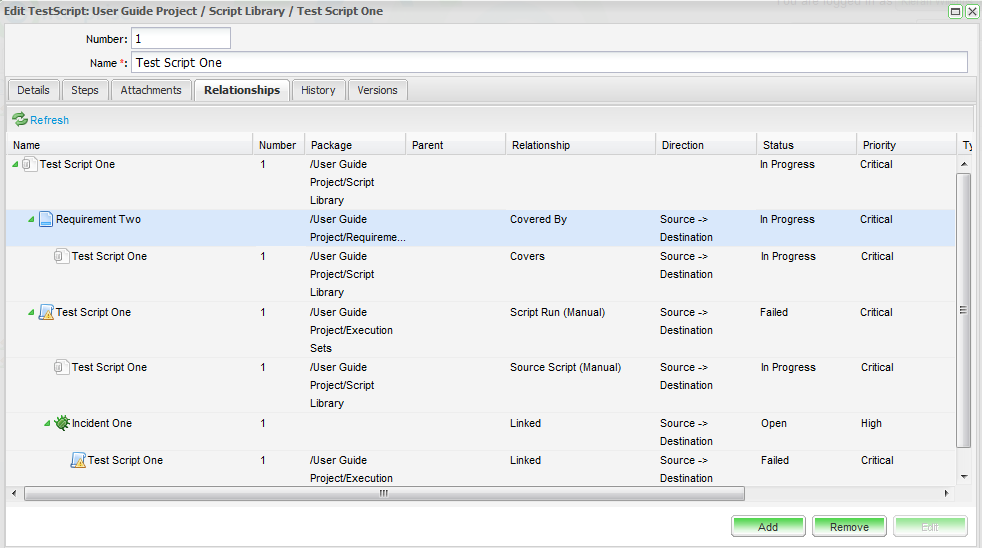Click the Requirement Two document icon
The height and width of the screenshot is (548, 982).
45,220
